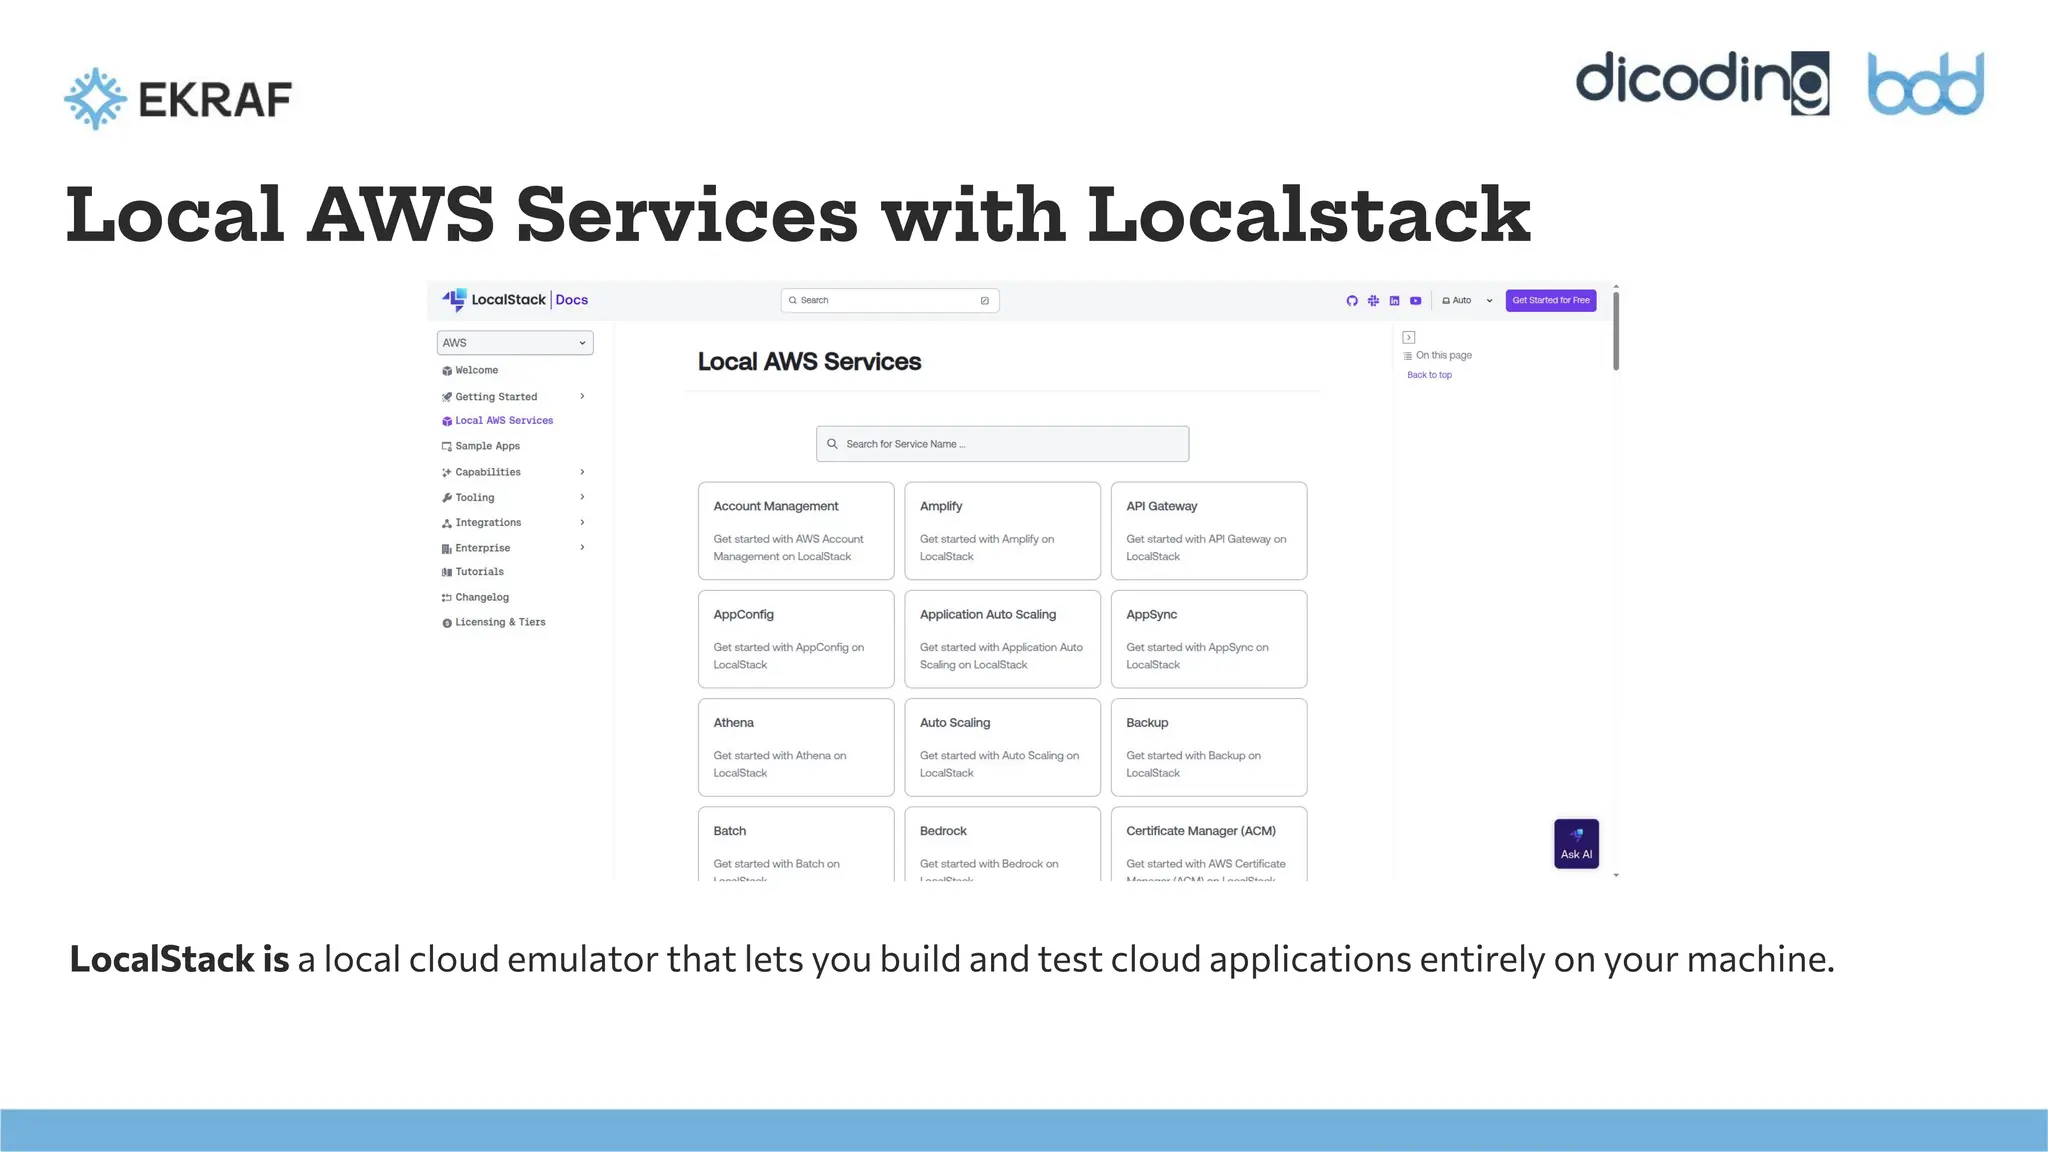Open the AppSync service card
The width and height of the screenshot is (2048, 1152).
point(1209,639)
